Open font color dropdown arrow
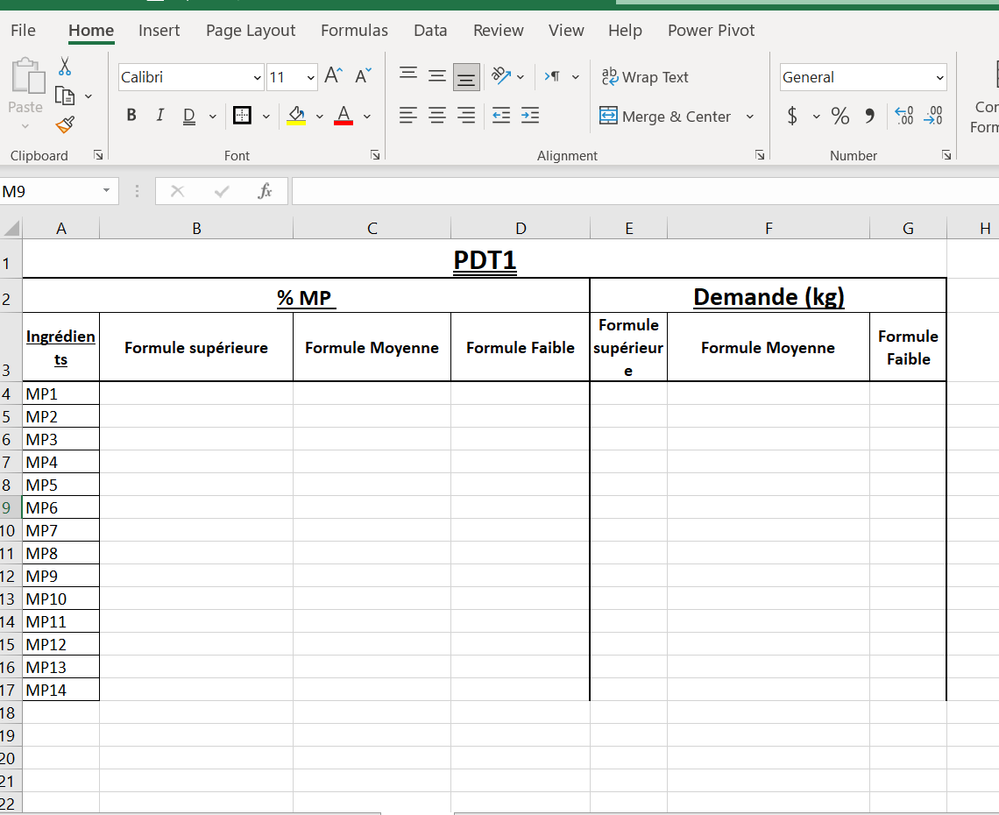Screen dimensions: 999x815 click(367, 117)
